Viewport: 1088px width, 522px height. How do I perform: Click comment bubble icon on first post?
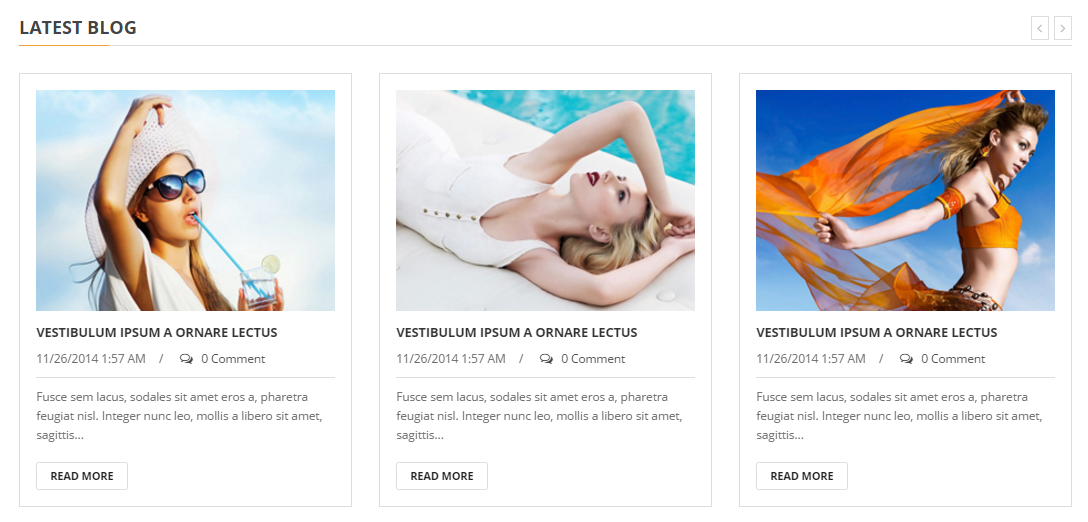point(186,359)
